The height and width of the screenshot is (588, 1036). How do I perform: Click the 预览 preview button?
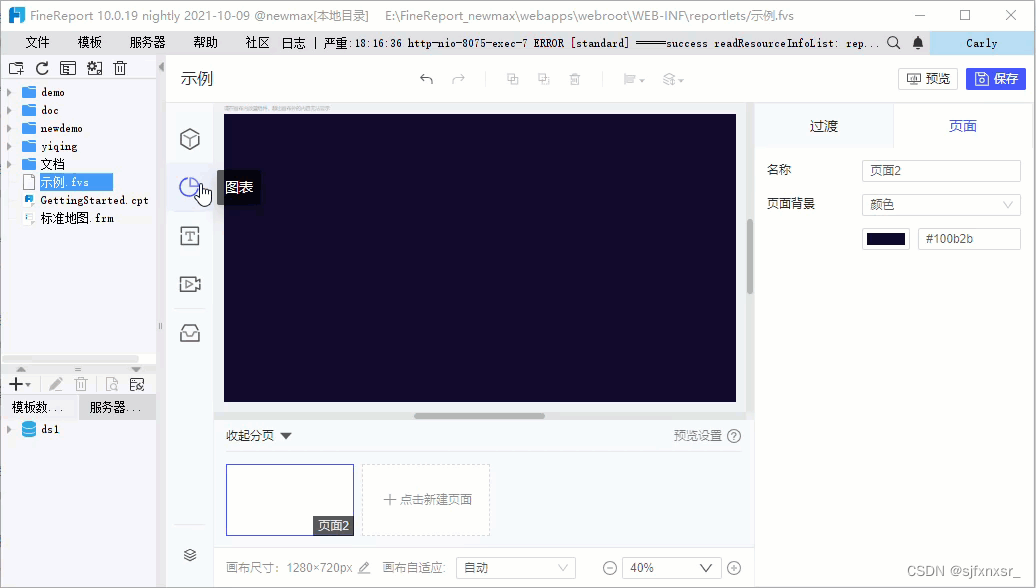pos(928,79)
